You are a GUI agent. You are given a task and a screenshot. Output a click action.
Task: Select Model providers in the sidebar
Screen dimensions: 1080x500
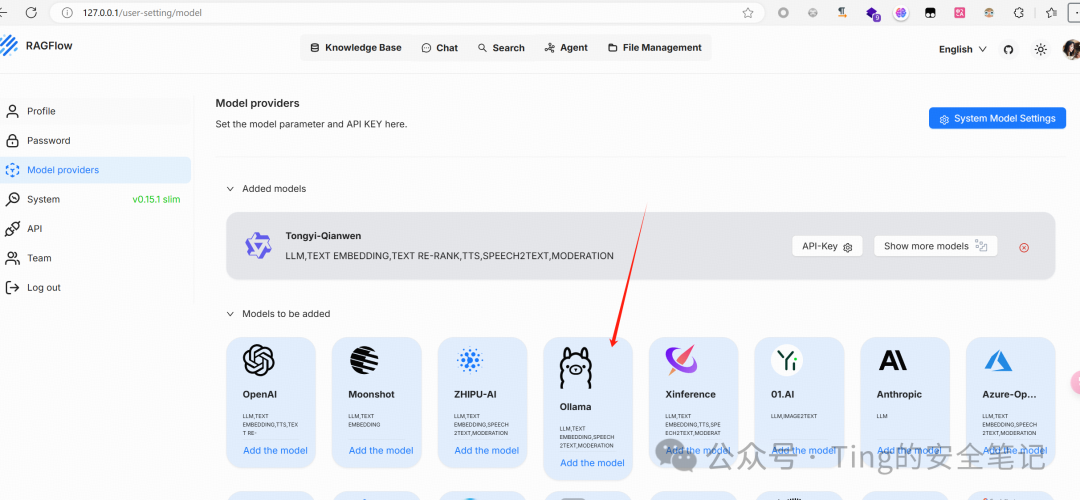[x=96, y=170]
